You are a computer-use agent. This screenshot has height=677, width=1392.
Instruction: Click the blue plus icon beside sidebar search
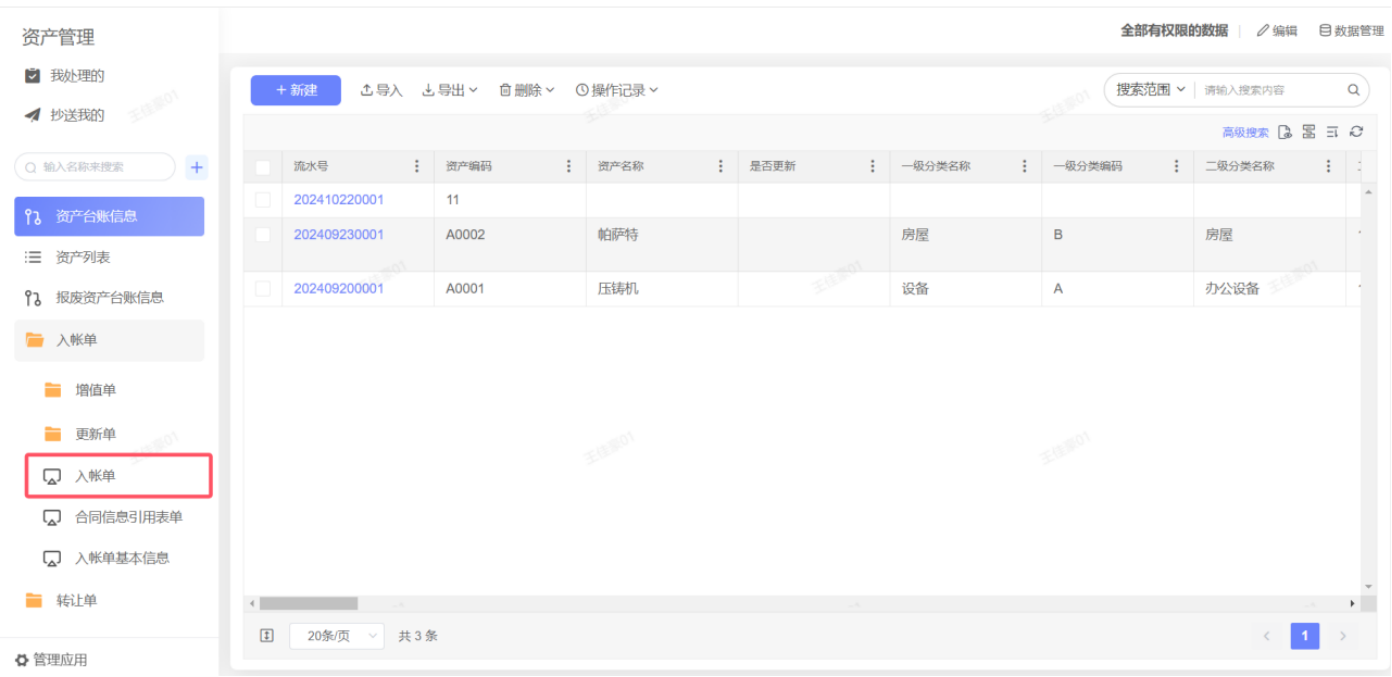pos(197,167)
